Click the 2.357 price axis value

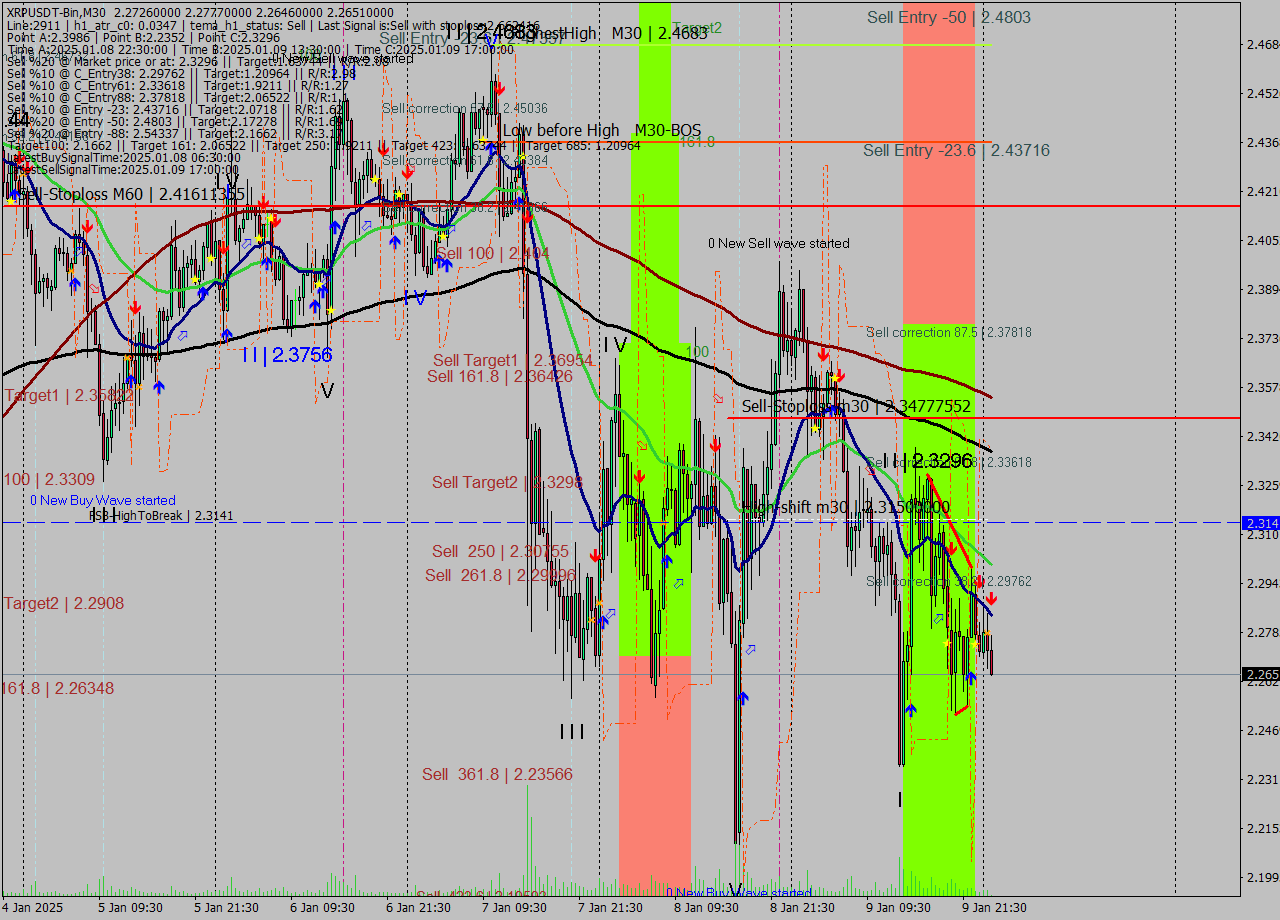click(1261, 387)
